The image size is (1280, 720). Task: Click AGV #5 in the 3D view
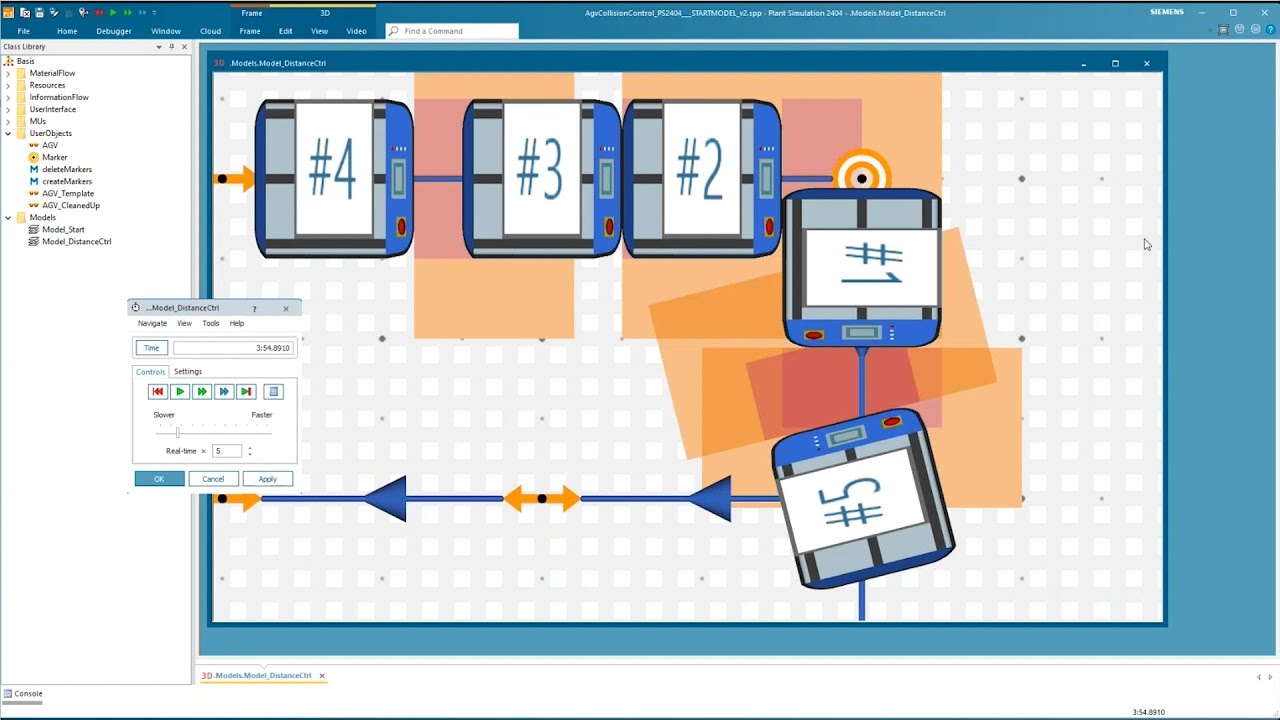863,497
